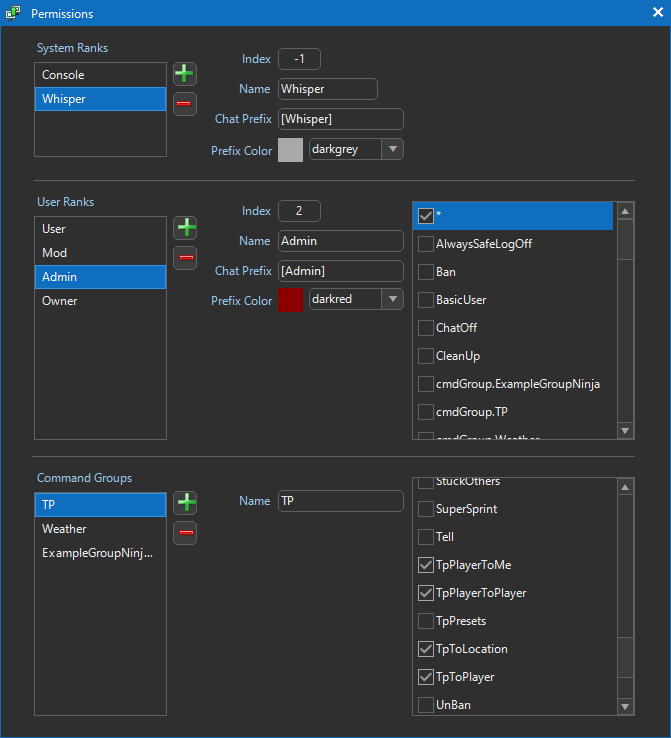
Task: Click red minus to remove System Rank
Action: click(185, 103)
